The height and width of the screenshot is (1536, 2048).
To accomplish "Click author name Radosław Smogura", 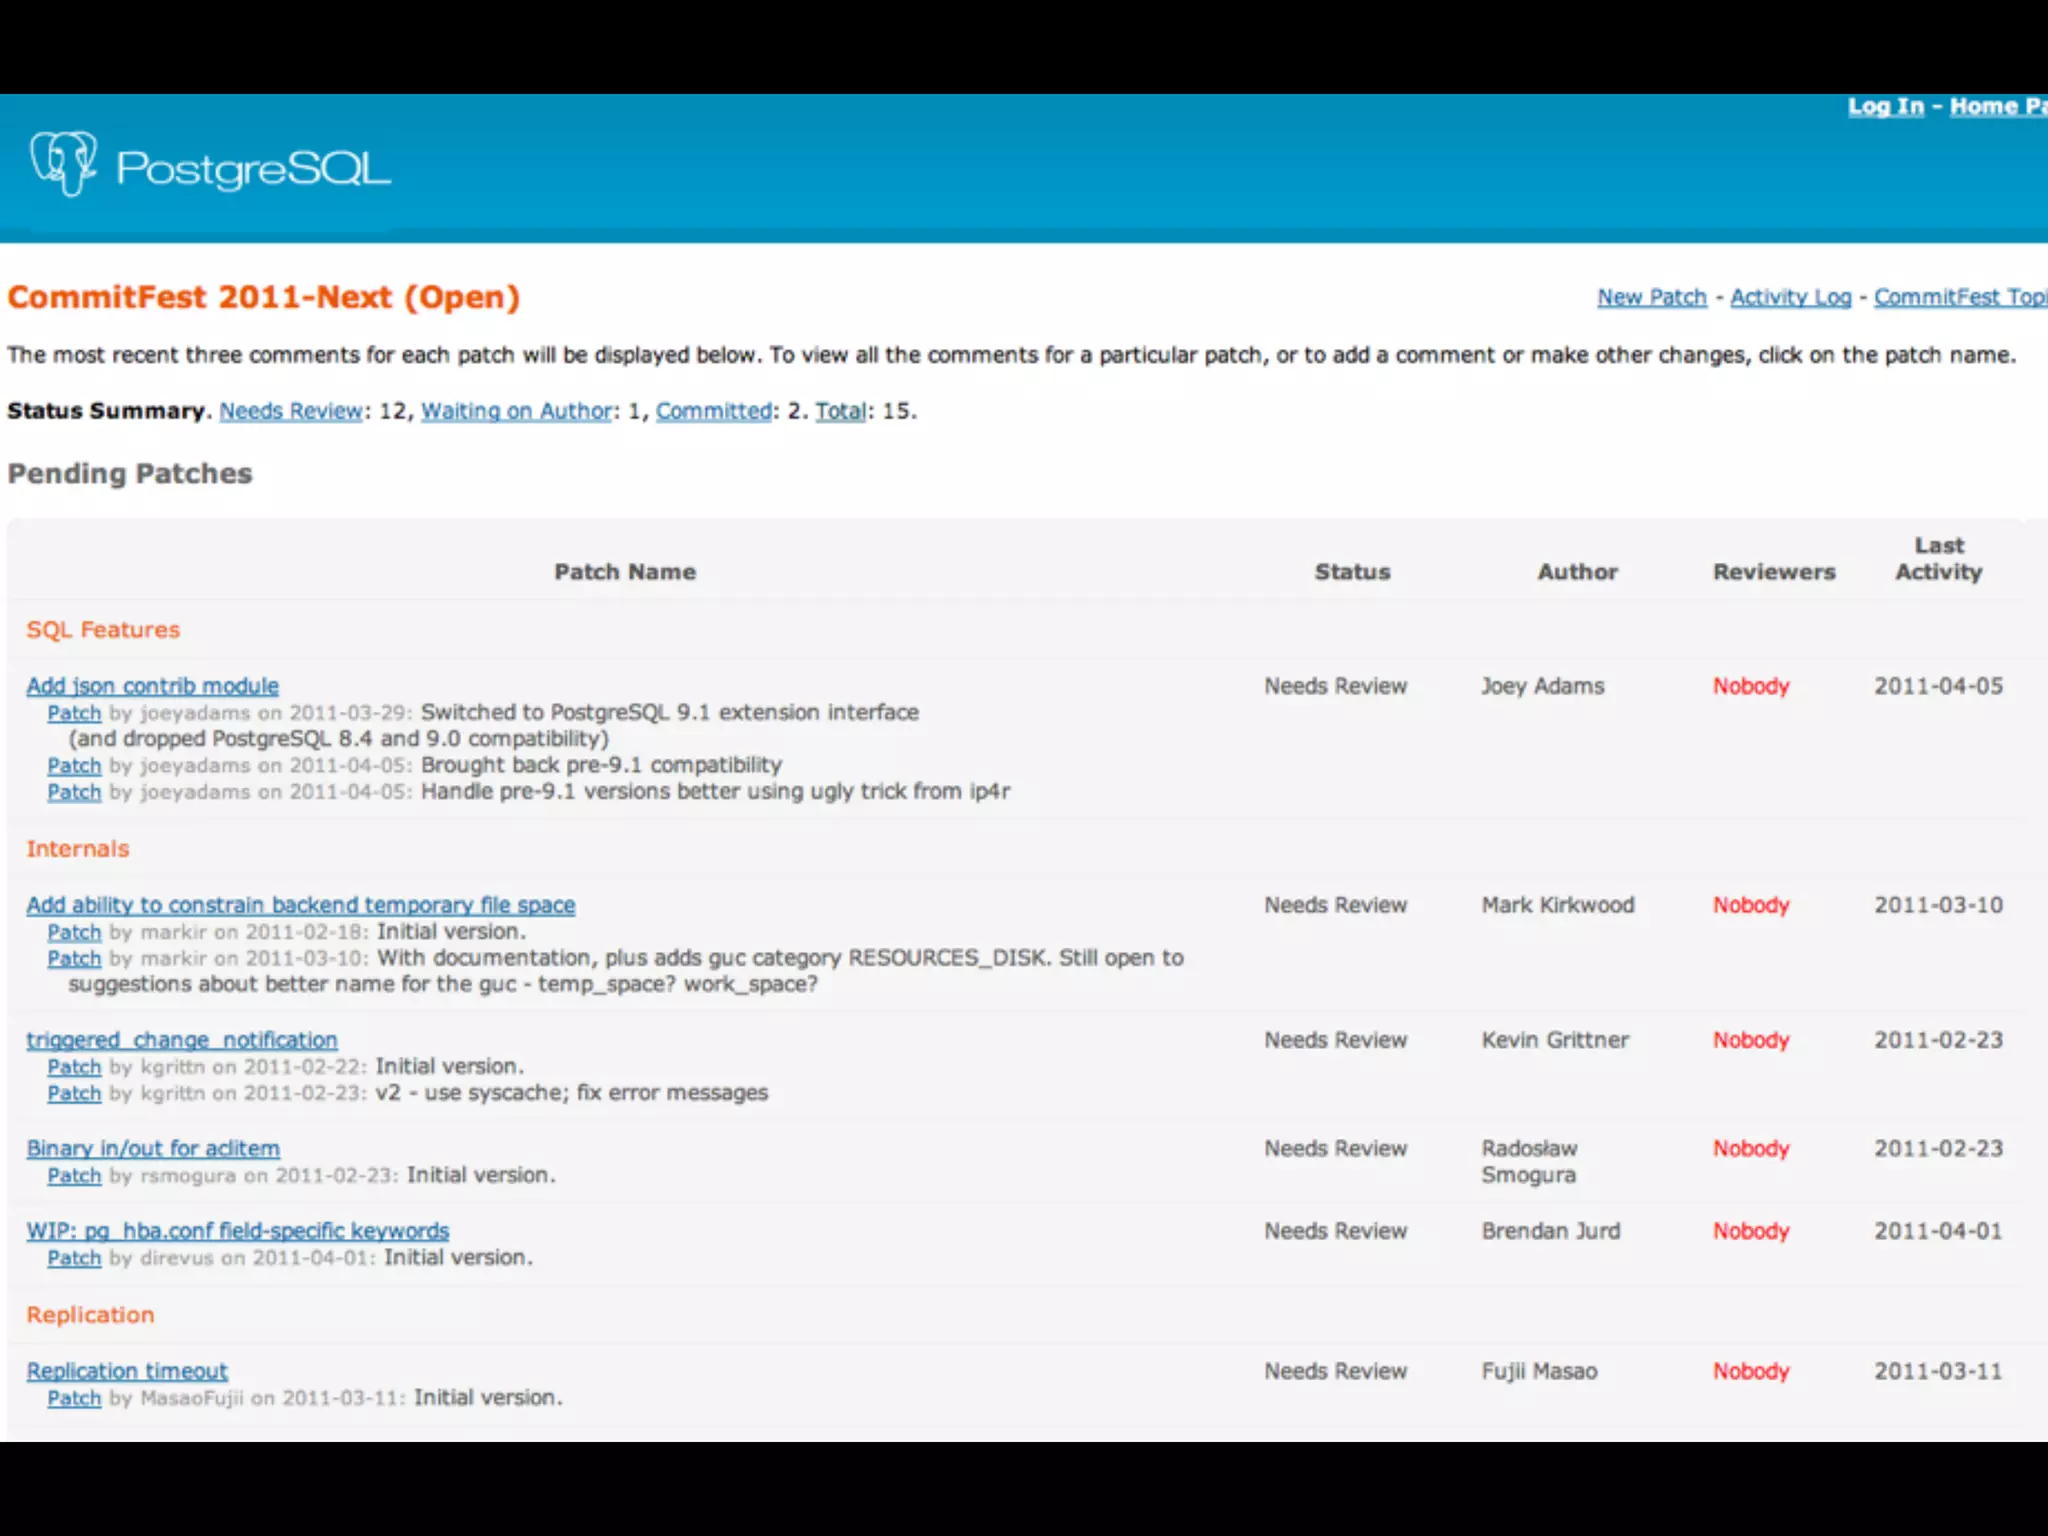I will click(x=1529, y=1162).
